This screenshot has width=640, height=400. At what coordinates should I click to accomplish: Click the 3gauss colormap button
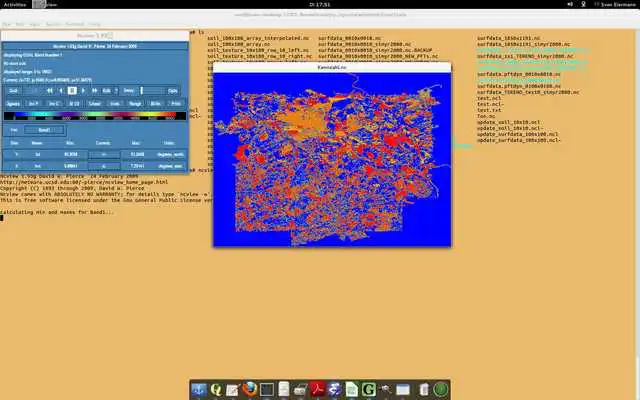(13, 104)
